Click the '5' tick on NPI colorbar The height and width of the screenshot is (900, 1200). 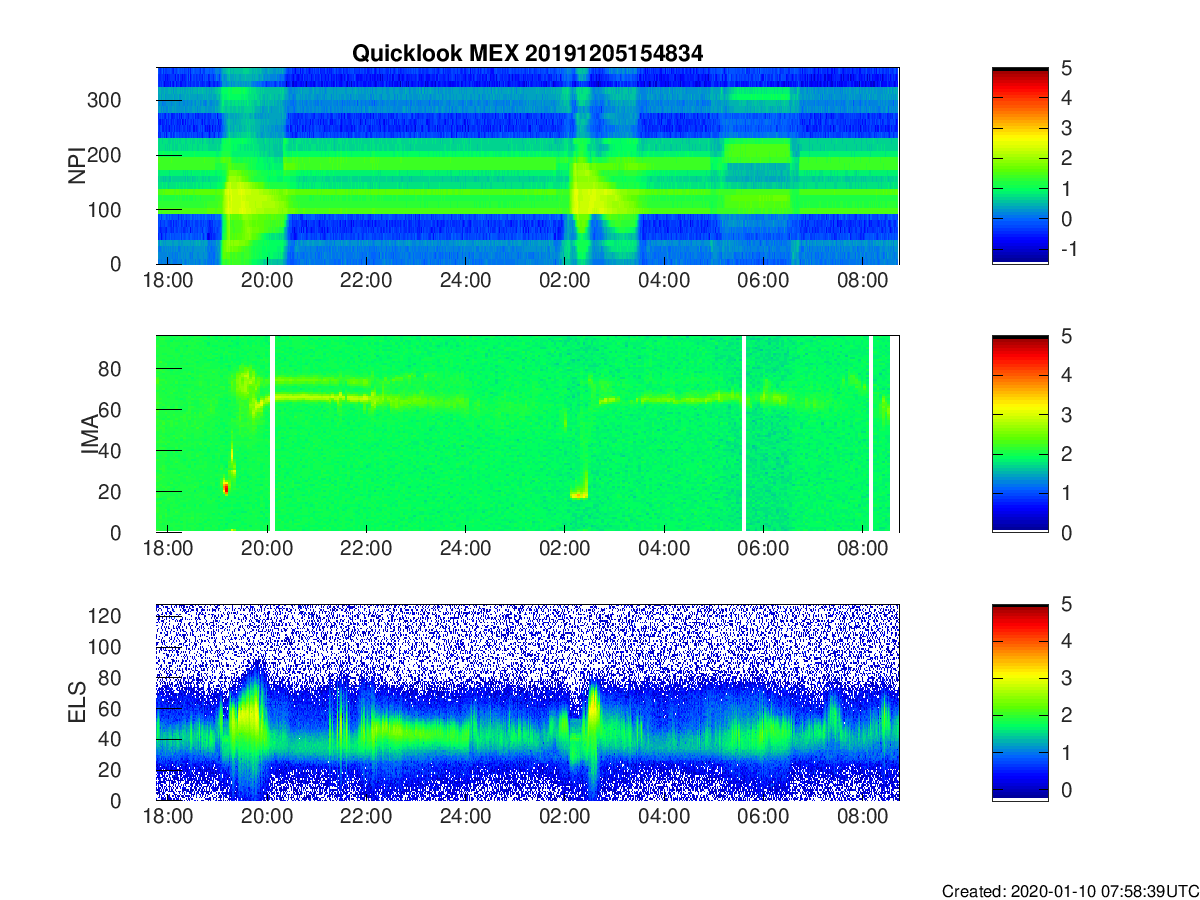click(1065, 69)
